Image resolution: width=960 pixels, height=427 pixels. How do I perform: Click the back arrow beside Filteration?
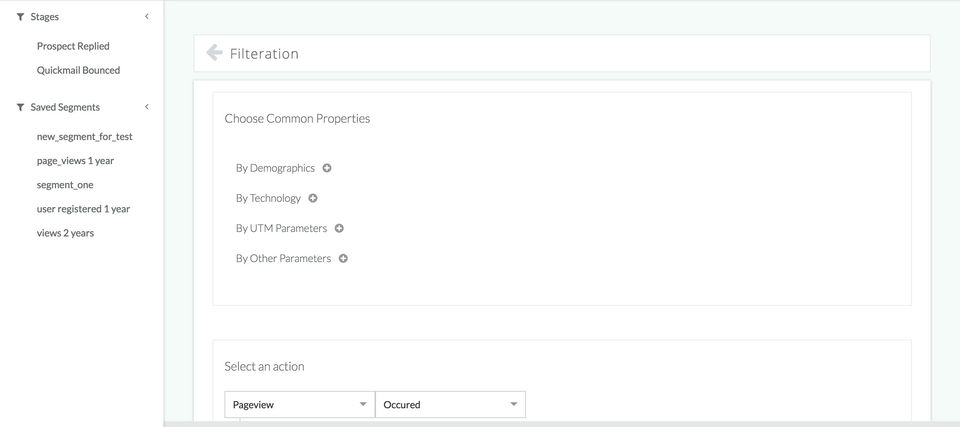tap(214, 53)
